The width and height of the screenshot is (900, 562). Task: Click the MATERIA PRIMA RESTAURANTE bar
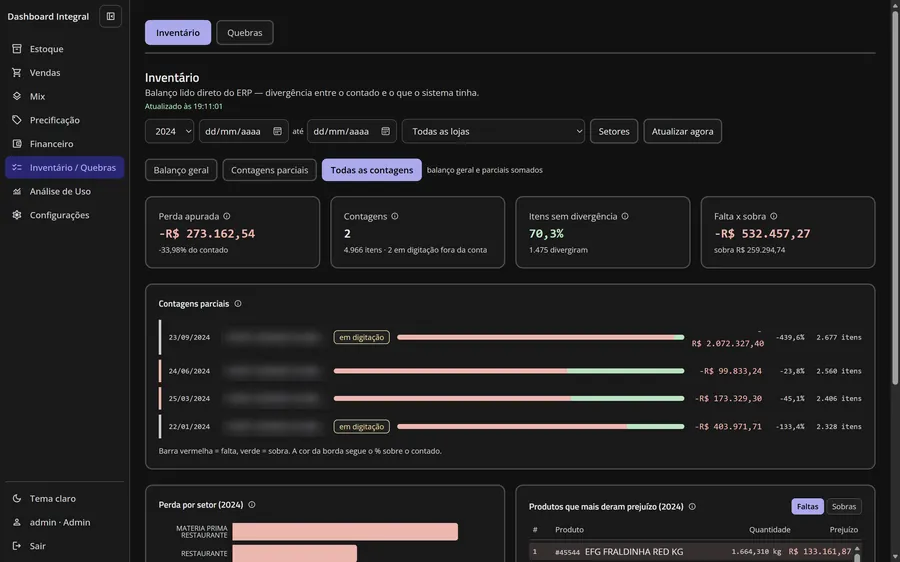pos(345,532)
